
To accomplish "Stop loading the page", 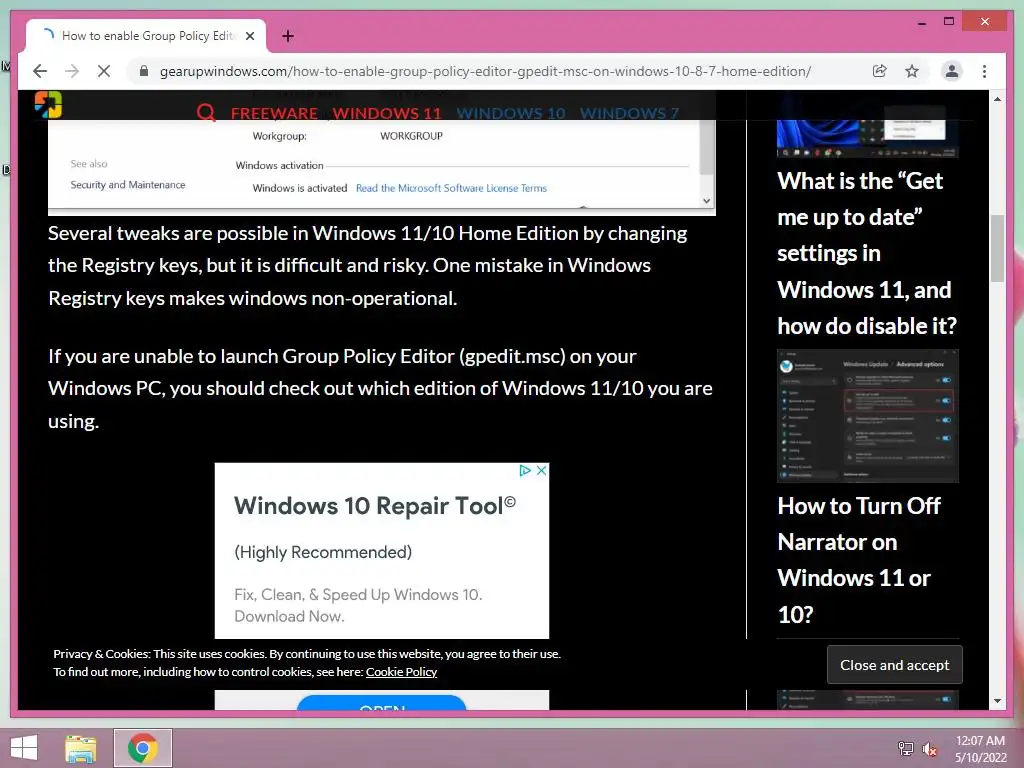I will point(104,71).
